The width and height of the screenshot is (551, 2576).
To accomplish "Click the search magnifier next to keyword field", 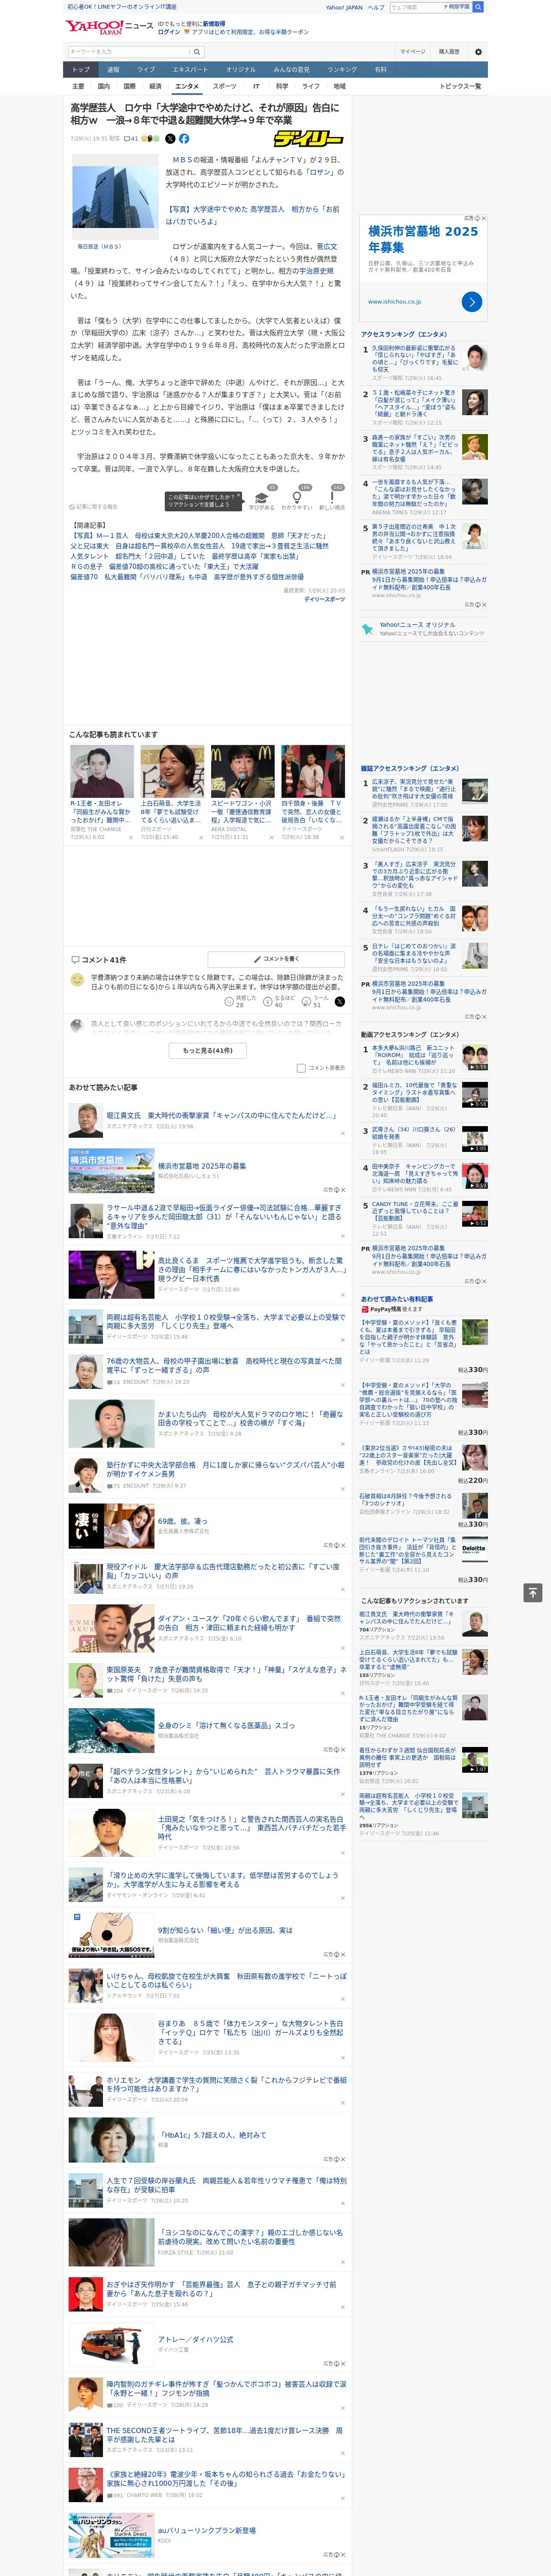I will 197,52.
